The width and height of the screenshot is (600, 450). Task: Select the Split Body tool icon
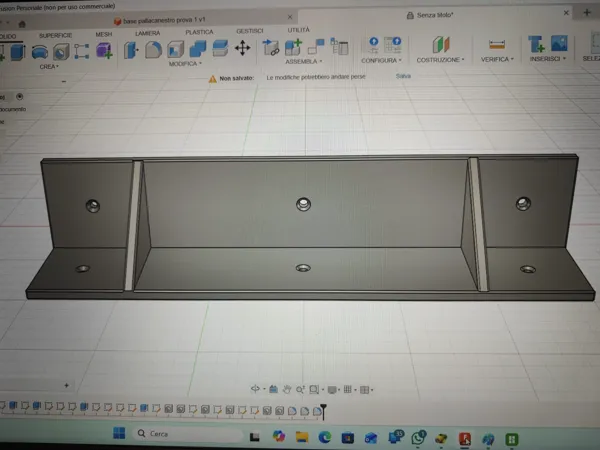[220, 48]
